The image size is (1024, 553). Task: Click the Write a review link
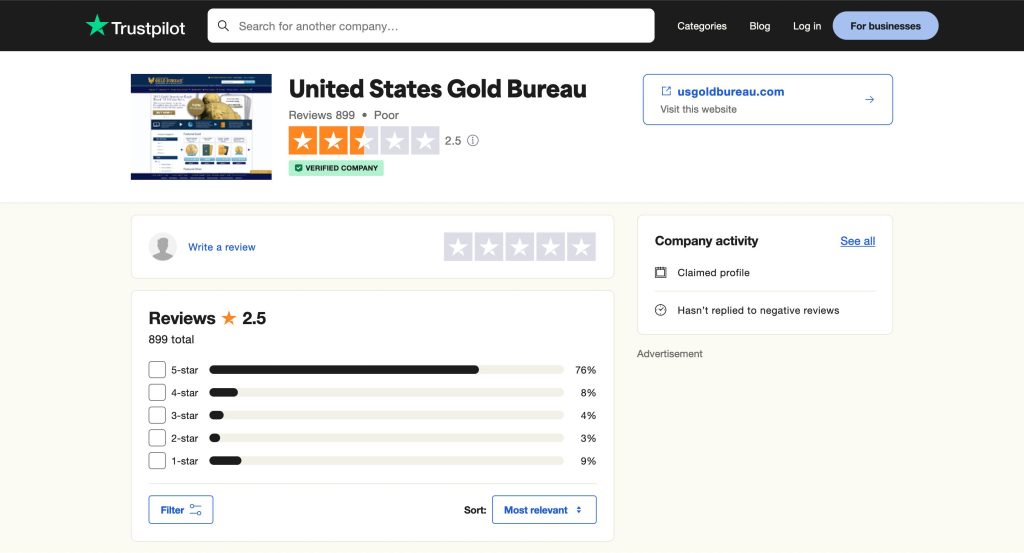[x=222, y=247]
